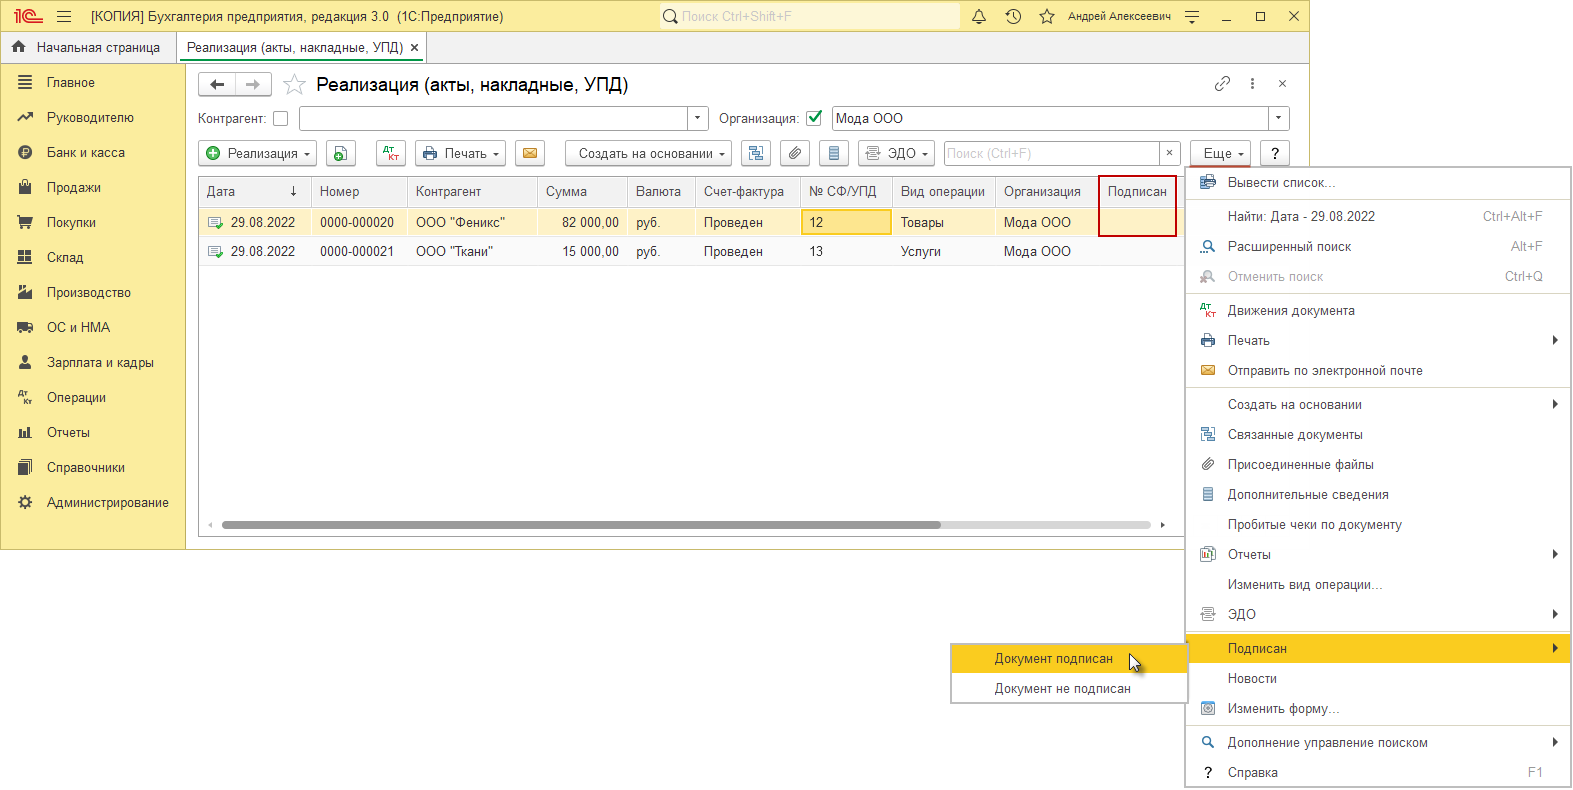Open Производство section in sidebar
This screenshot has width=1573, height=790.
(89, 293)
